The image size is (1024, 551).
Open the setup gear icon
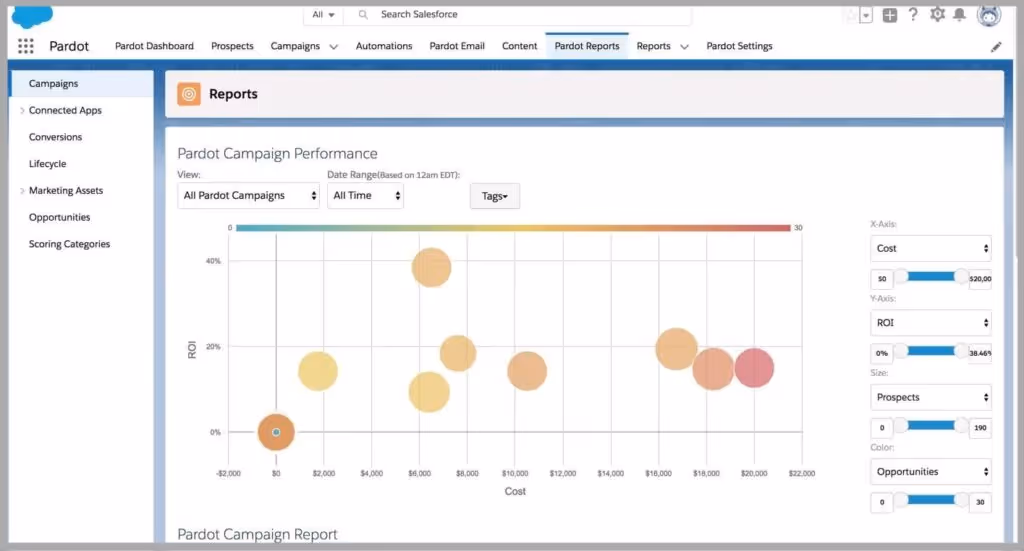click(x=937, y=14)
